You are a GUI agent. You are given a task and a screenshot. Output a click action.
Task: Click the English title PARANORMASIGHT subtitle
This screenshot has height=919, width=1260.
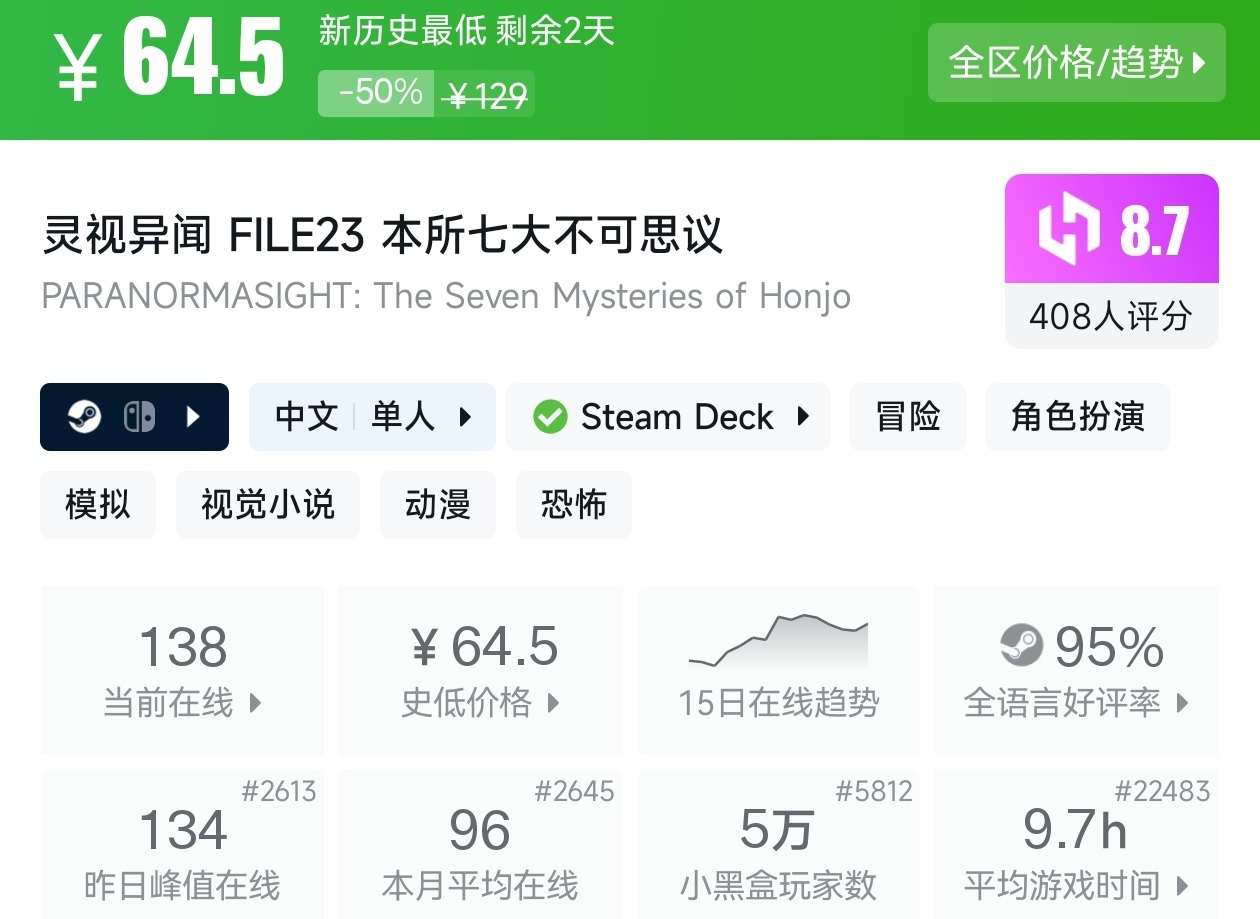446,297
